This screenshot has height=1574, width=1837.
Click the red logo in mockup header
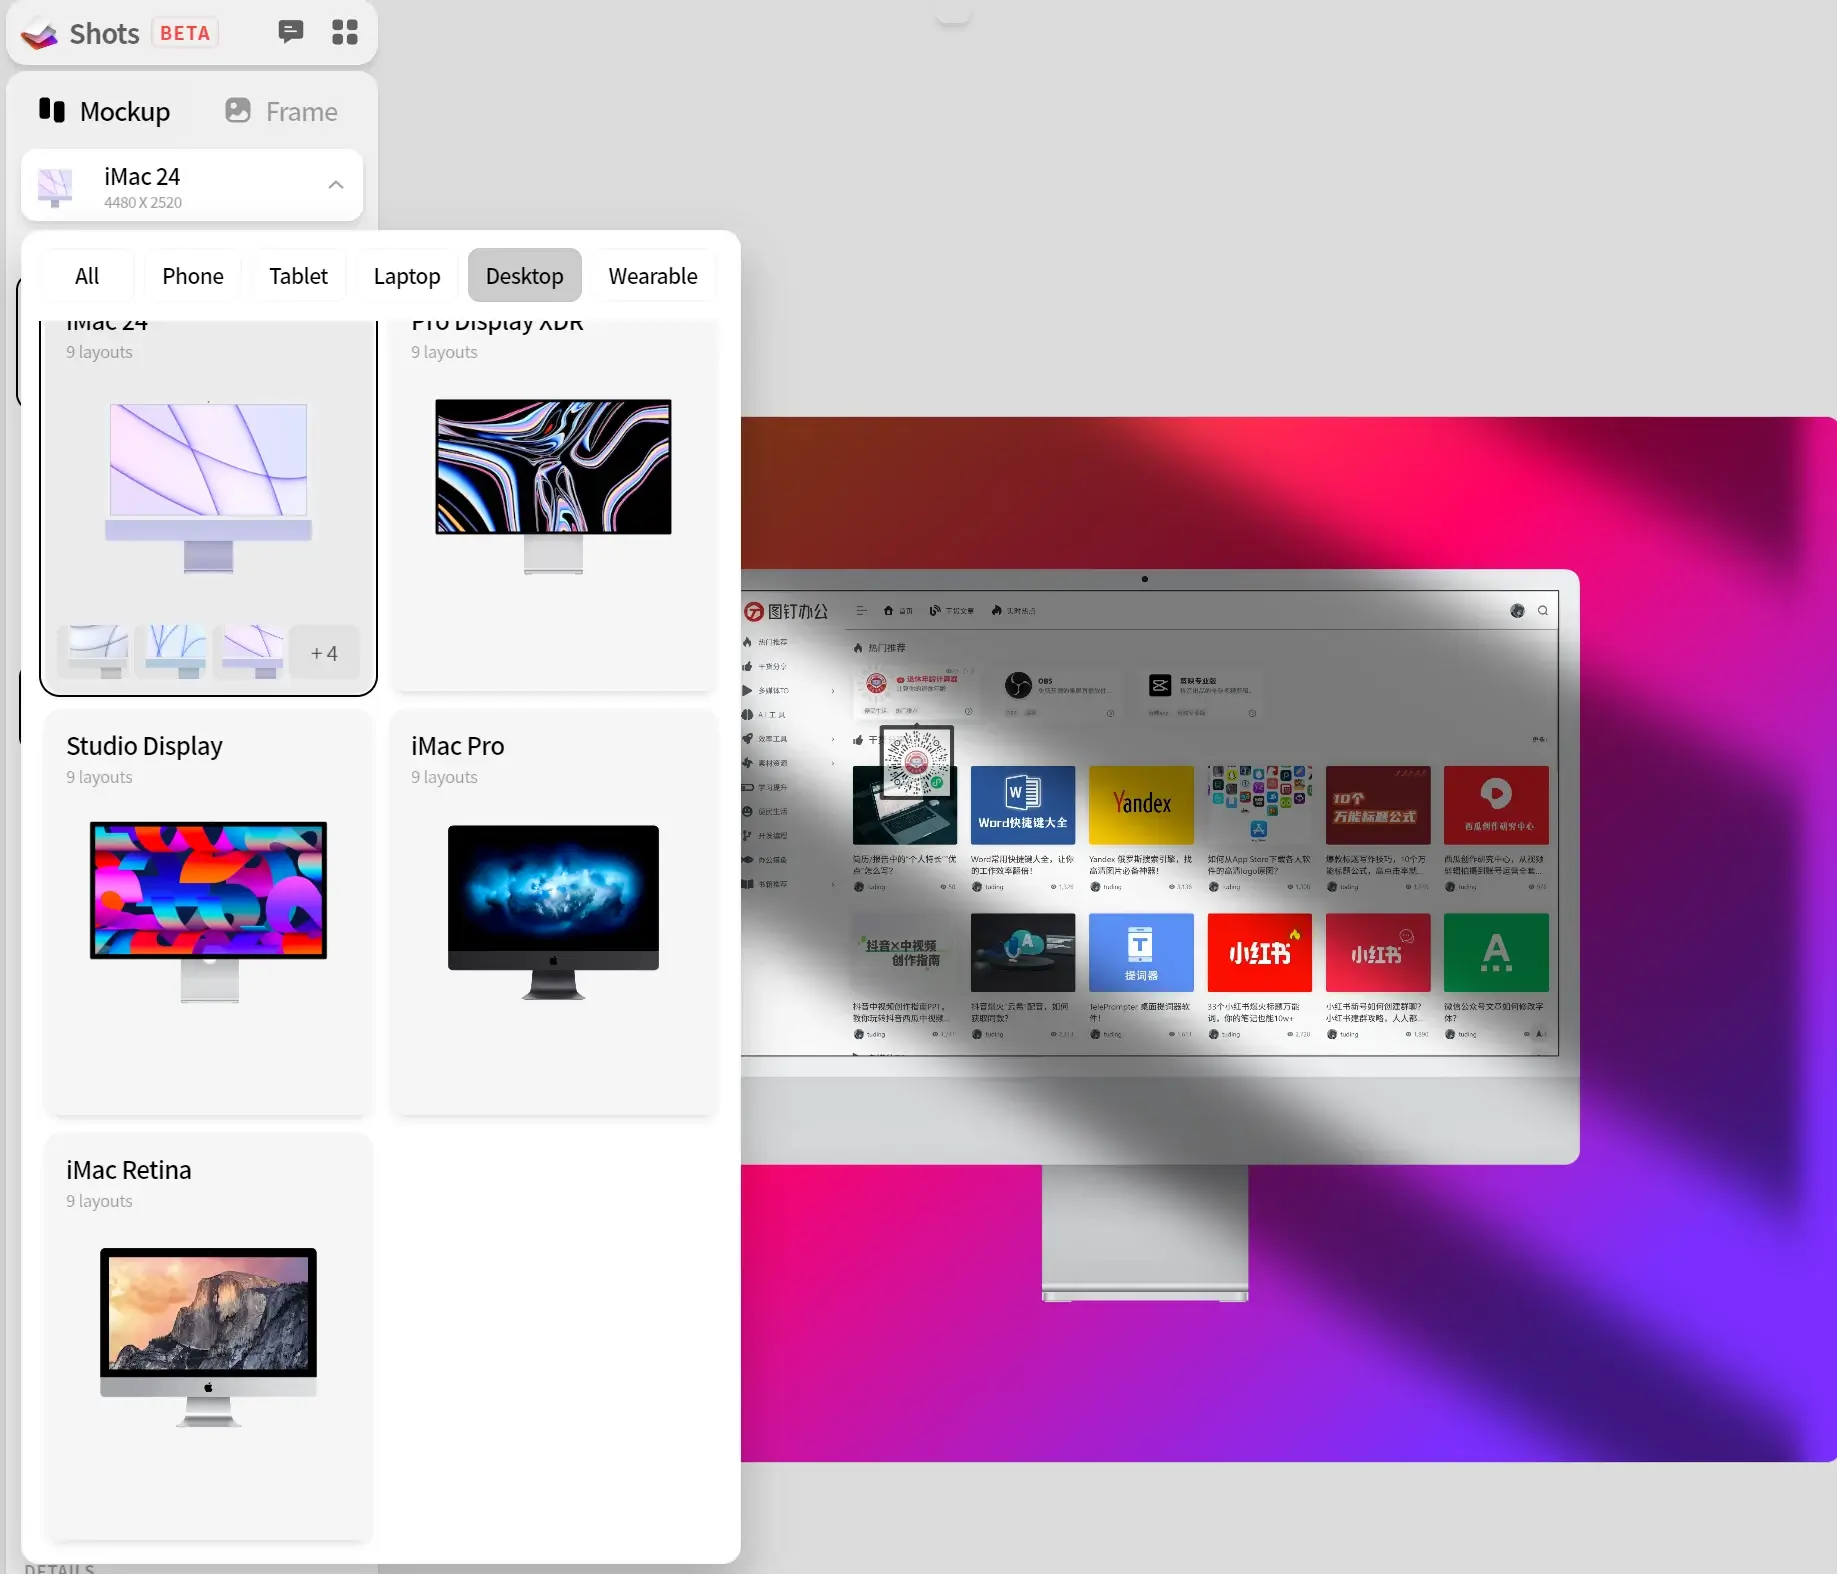[x=754, y=611]
